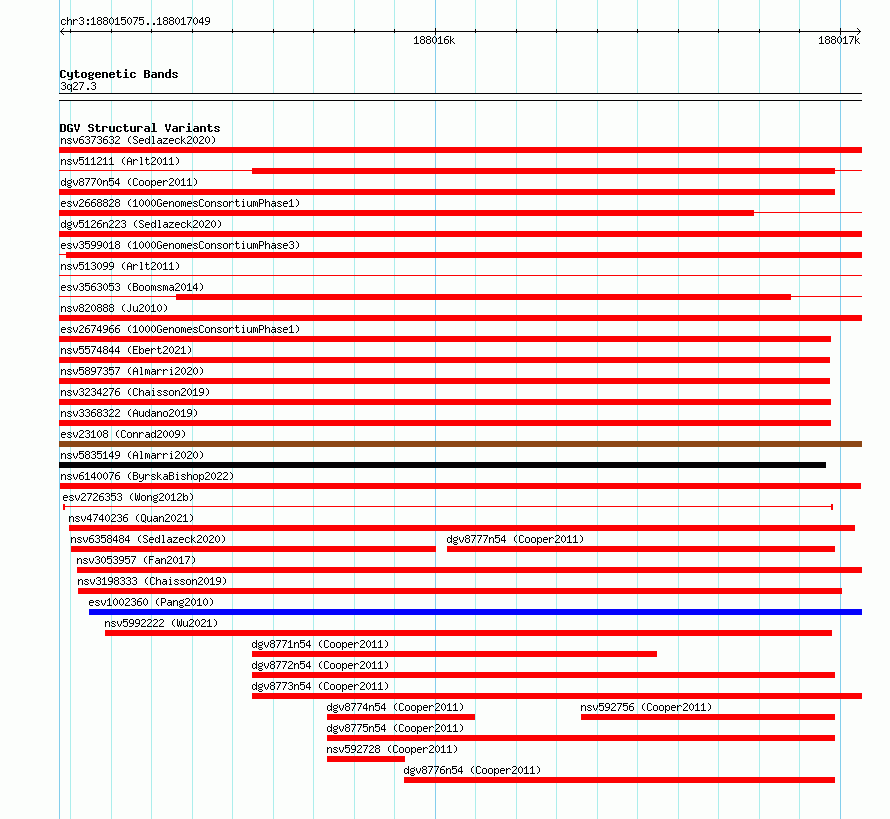Open esv3599018 (1000GenomesConsortiumPhase3) label
The height and width of the screenshot is (819, 890).
tap(180, 245)
